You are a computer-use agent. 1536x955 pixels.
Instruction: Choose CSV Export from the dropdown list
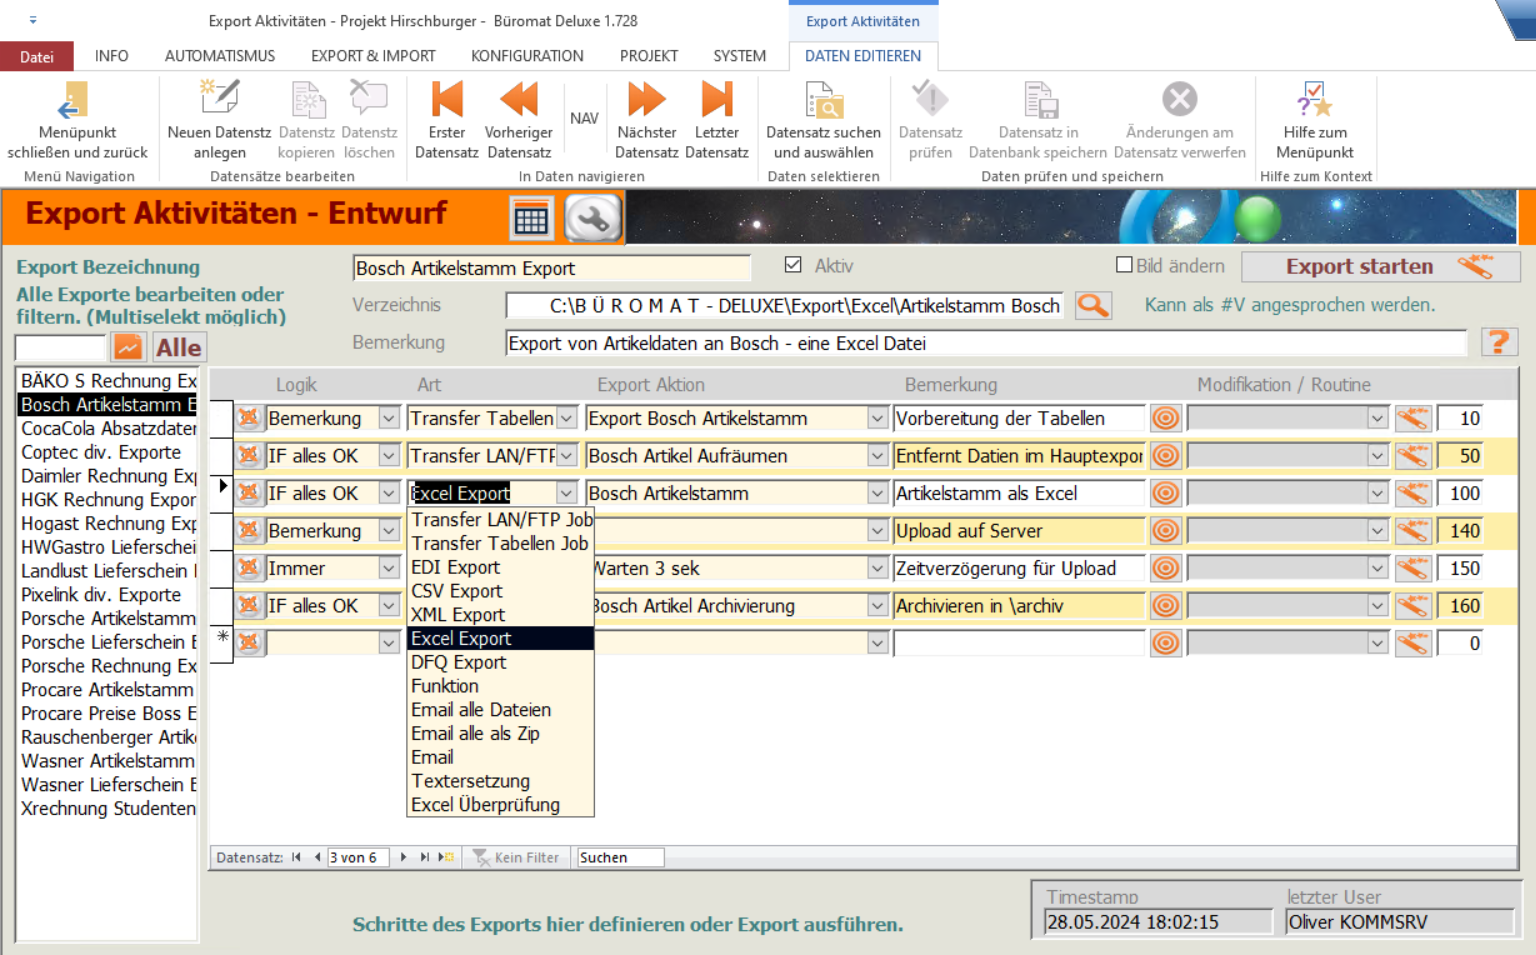pos(457,591)
